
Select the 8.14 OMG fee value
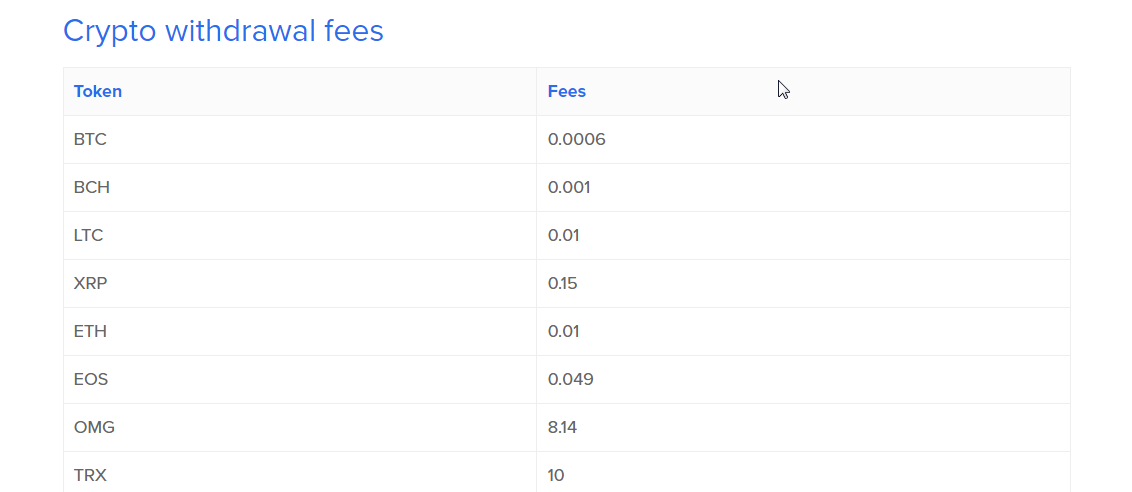coord(562,428)
